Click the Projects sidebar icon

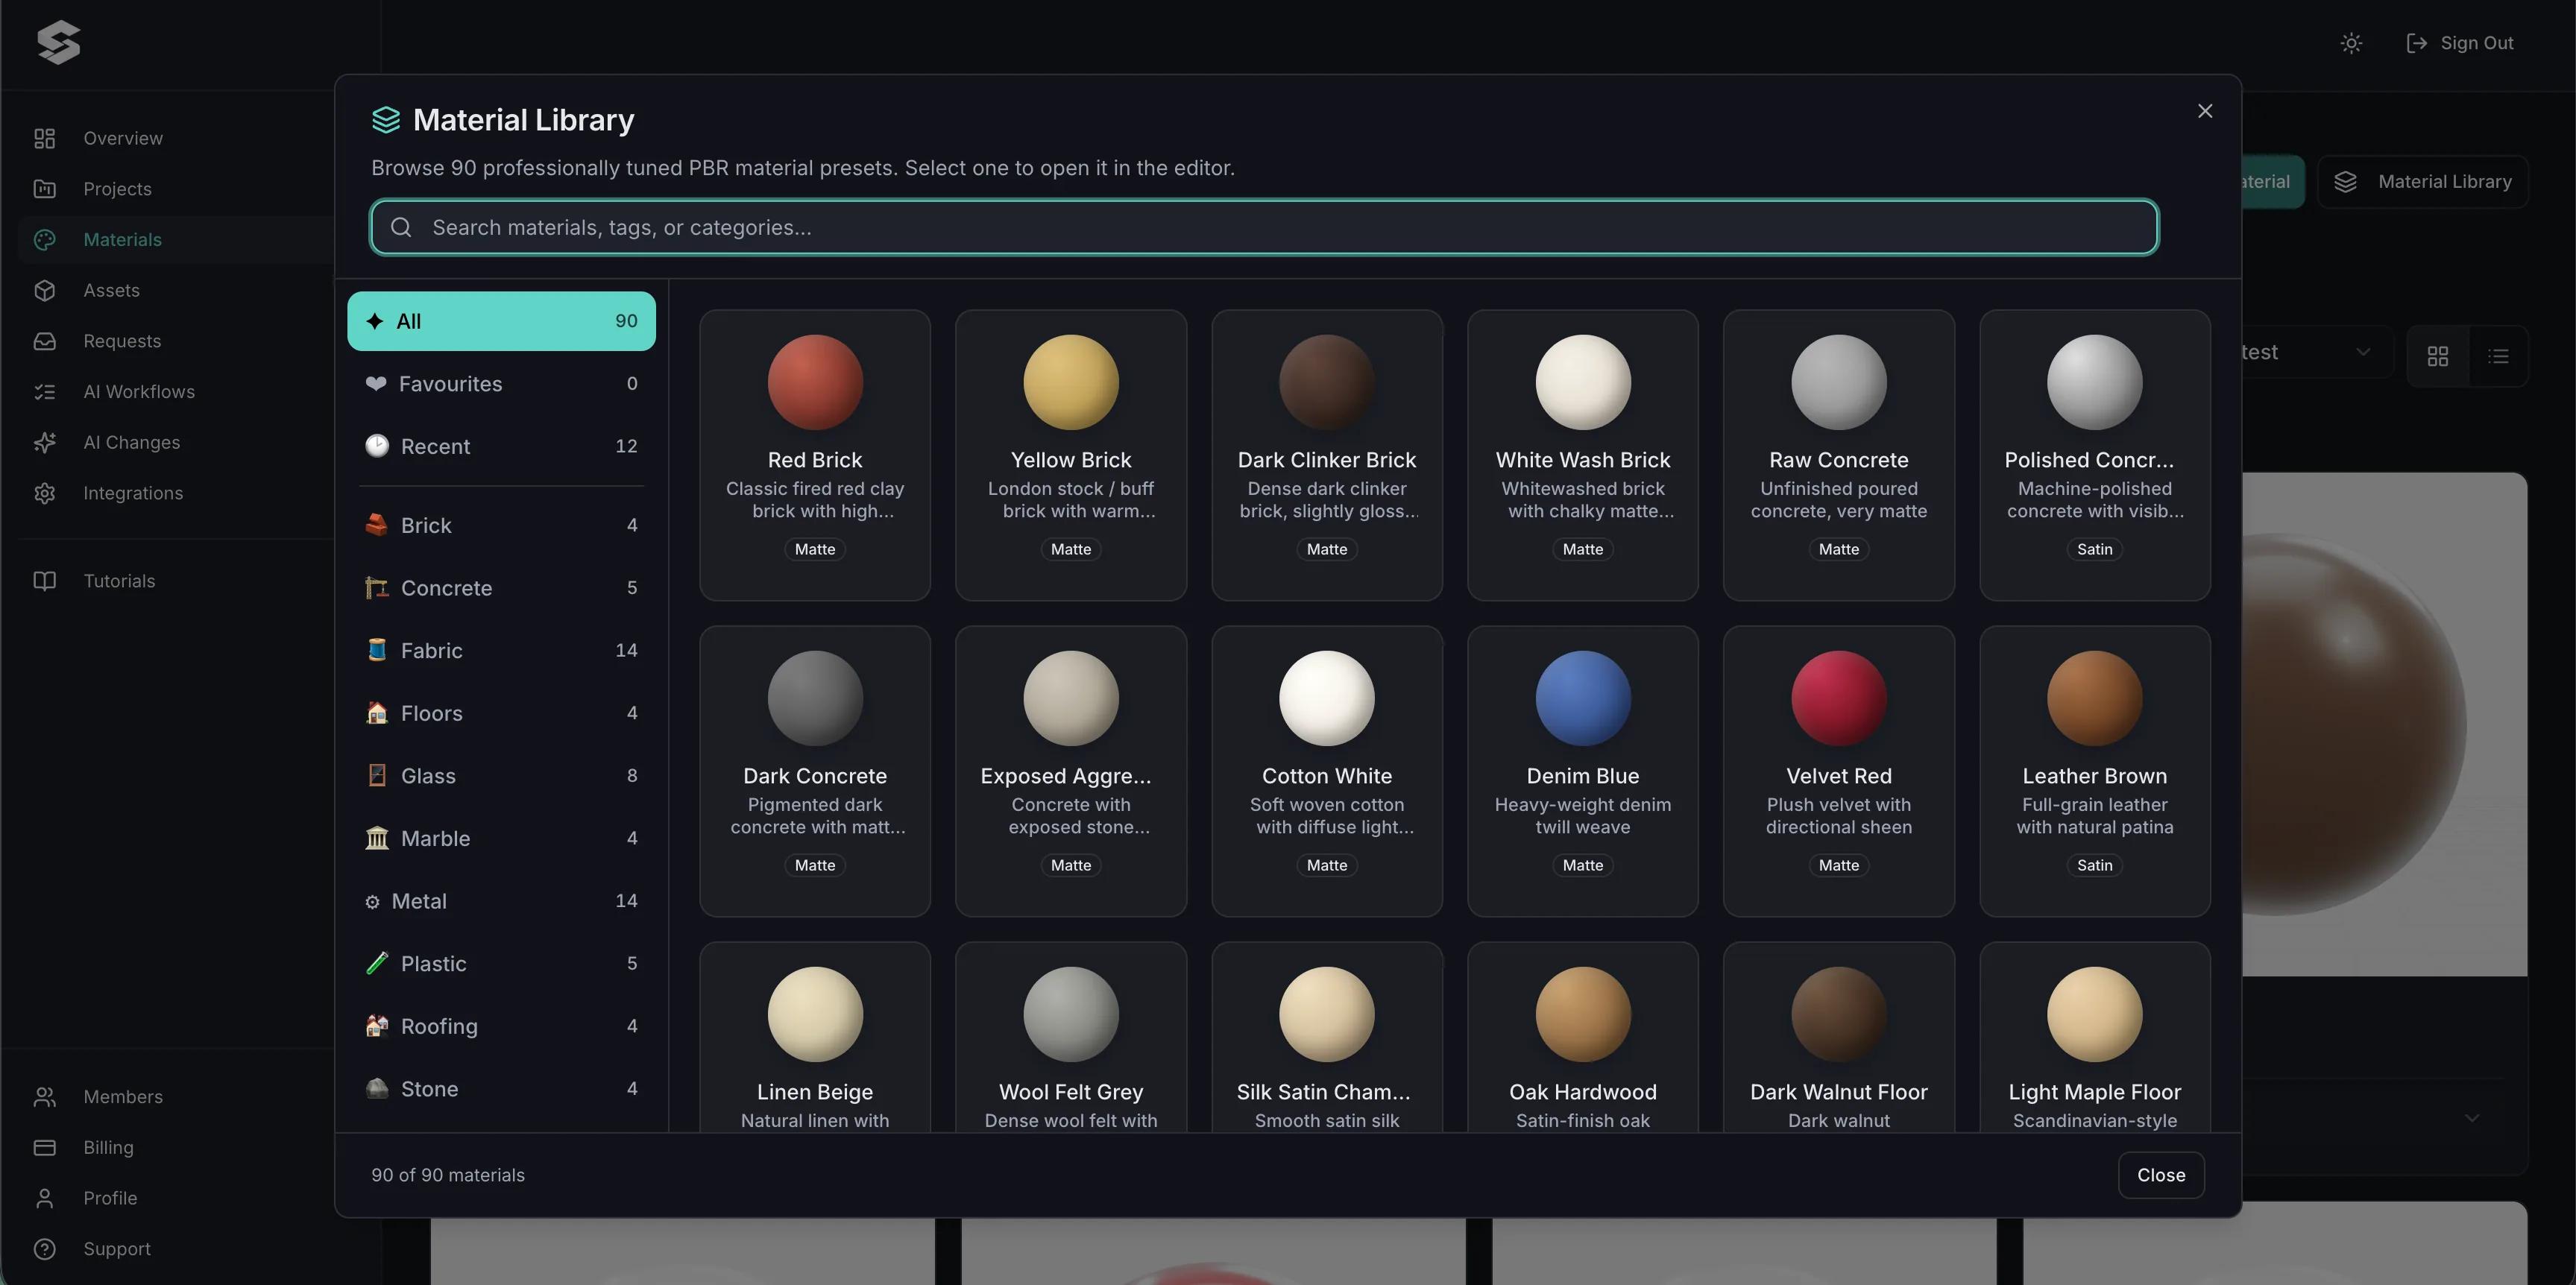[x=44, y=189]
